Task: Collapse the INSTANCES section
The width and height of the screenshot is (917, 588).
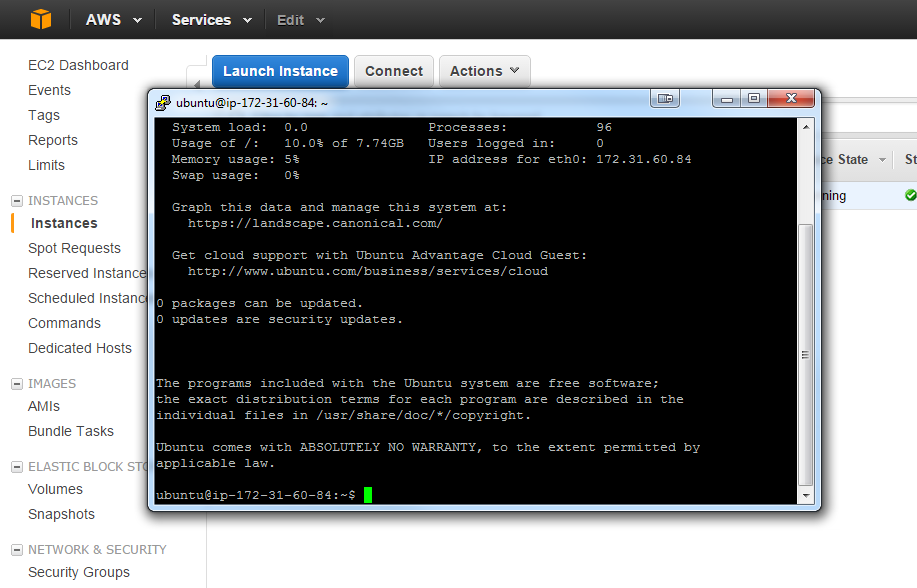Action: click(17, 201)
